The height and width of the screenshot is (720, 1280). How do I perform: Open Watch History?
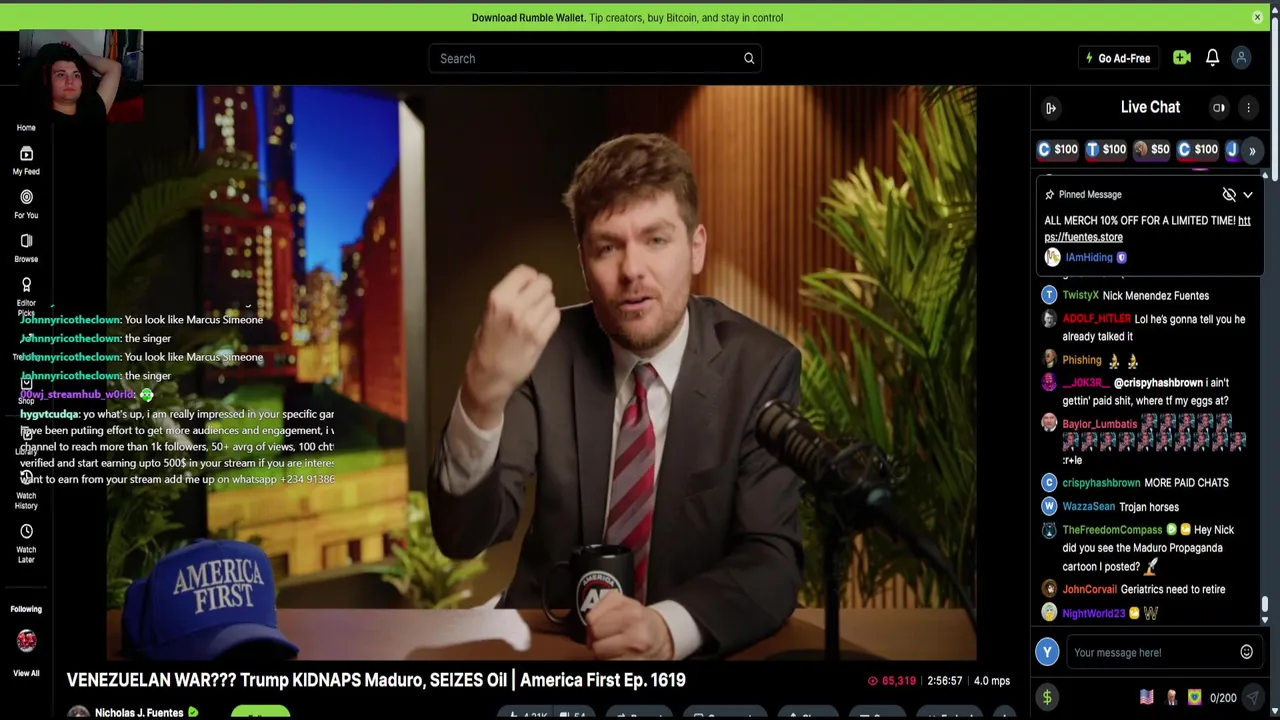coord(26,490)
